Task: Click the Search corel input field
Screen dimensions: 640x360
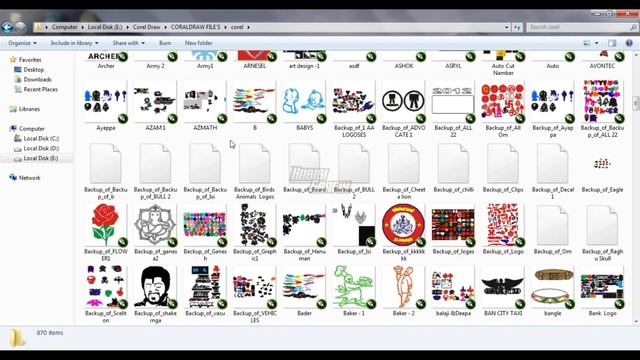Action: click(x=582, y=27)
